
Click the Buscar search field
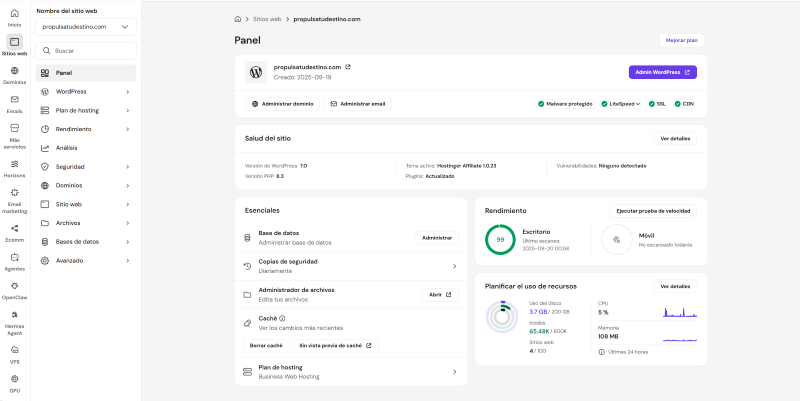[x=86, y=51]
